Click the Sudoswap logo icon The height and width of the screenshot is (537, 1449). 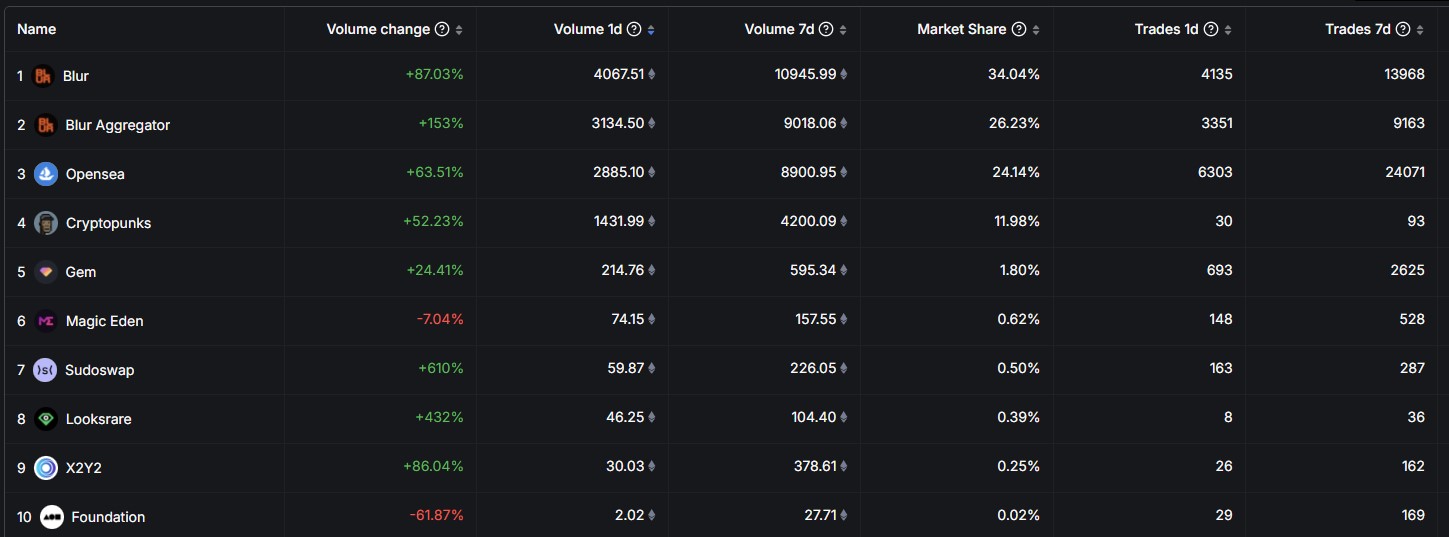tap(45, 370)
